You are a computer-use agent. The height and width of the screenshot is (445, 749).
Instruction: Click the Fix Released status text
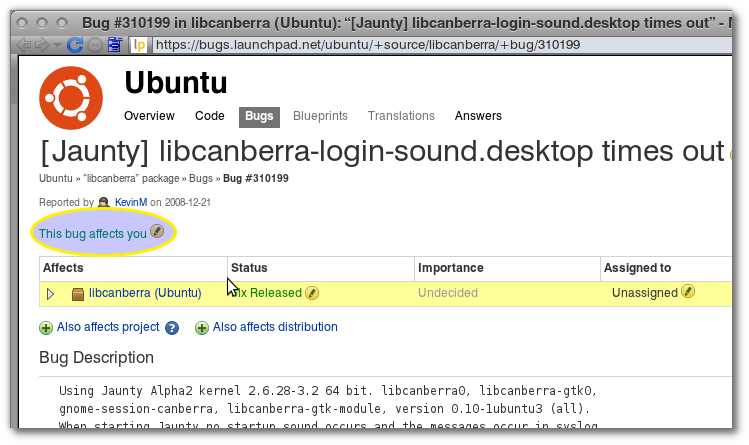[267, 293]
